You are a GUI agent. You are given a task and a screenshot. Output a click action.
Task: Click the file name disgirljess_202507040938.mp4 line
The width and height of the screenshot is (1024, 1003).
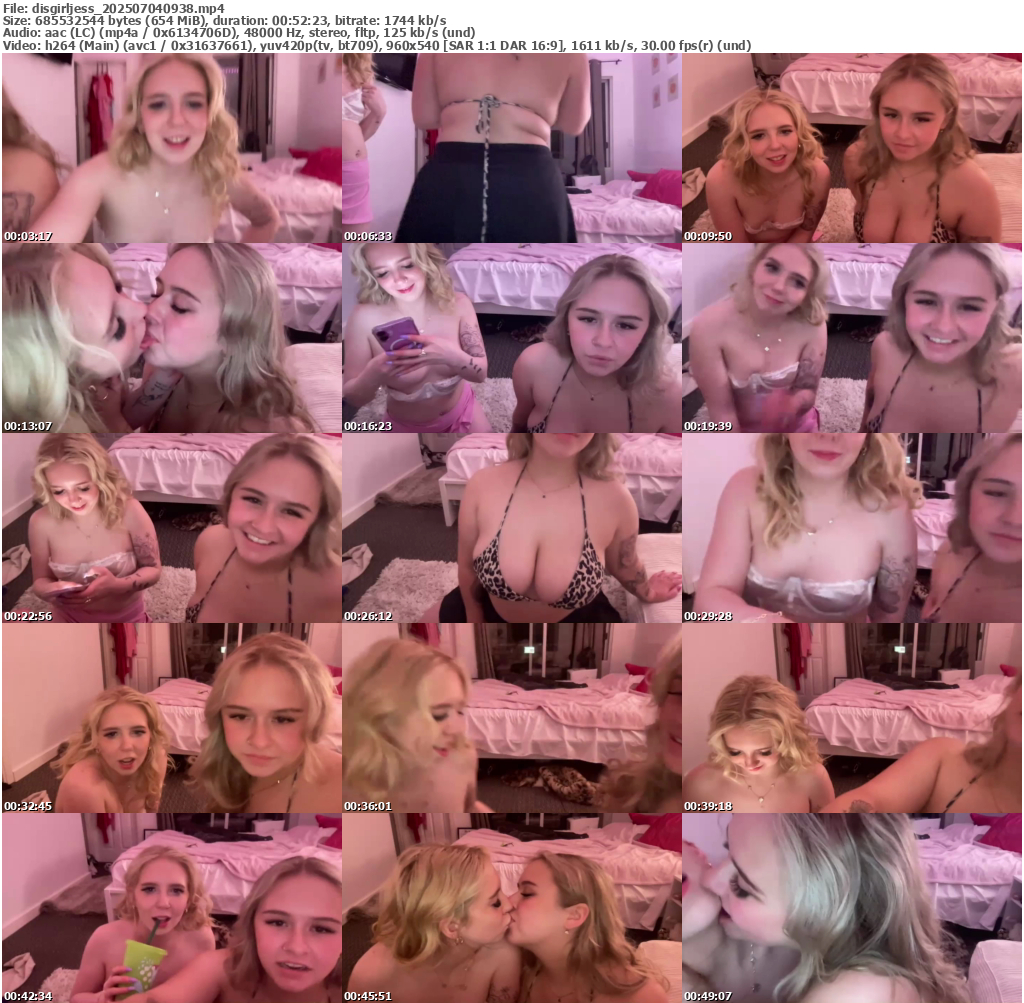(x=114, y=8)
